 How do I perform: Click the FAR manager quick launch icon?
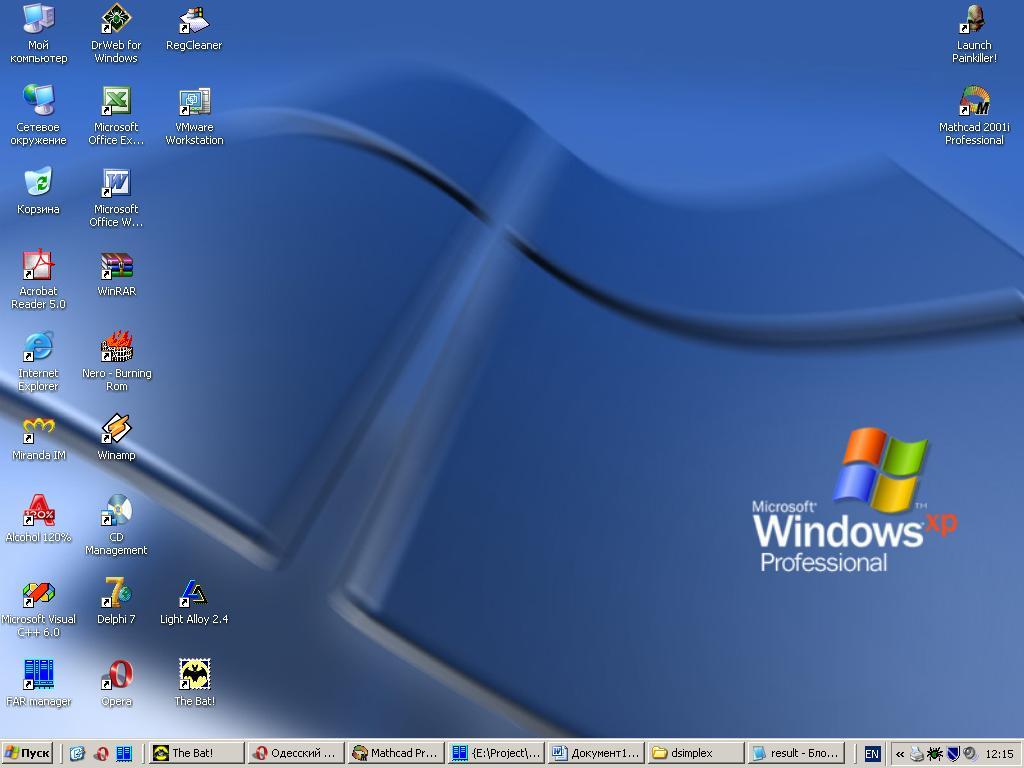[x=124, y=754]
